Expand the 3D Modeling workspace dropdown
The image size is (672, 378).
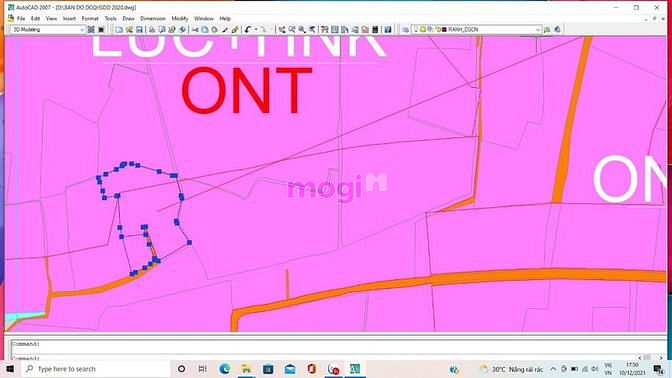tap(82, 30)
